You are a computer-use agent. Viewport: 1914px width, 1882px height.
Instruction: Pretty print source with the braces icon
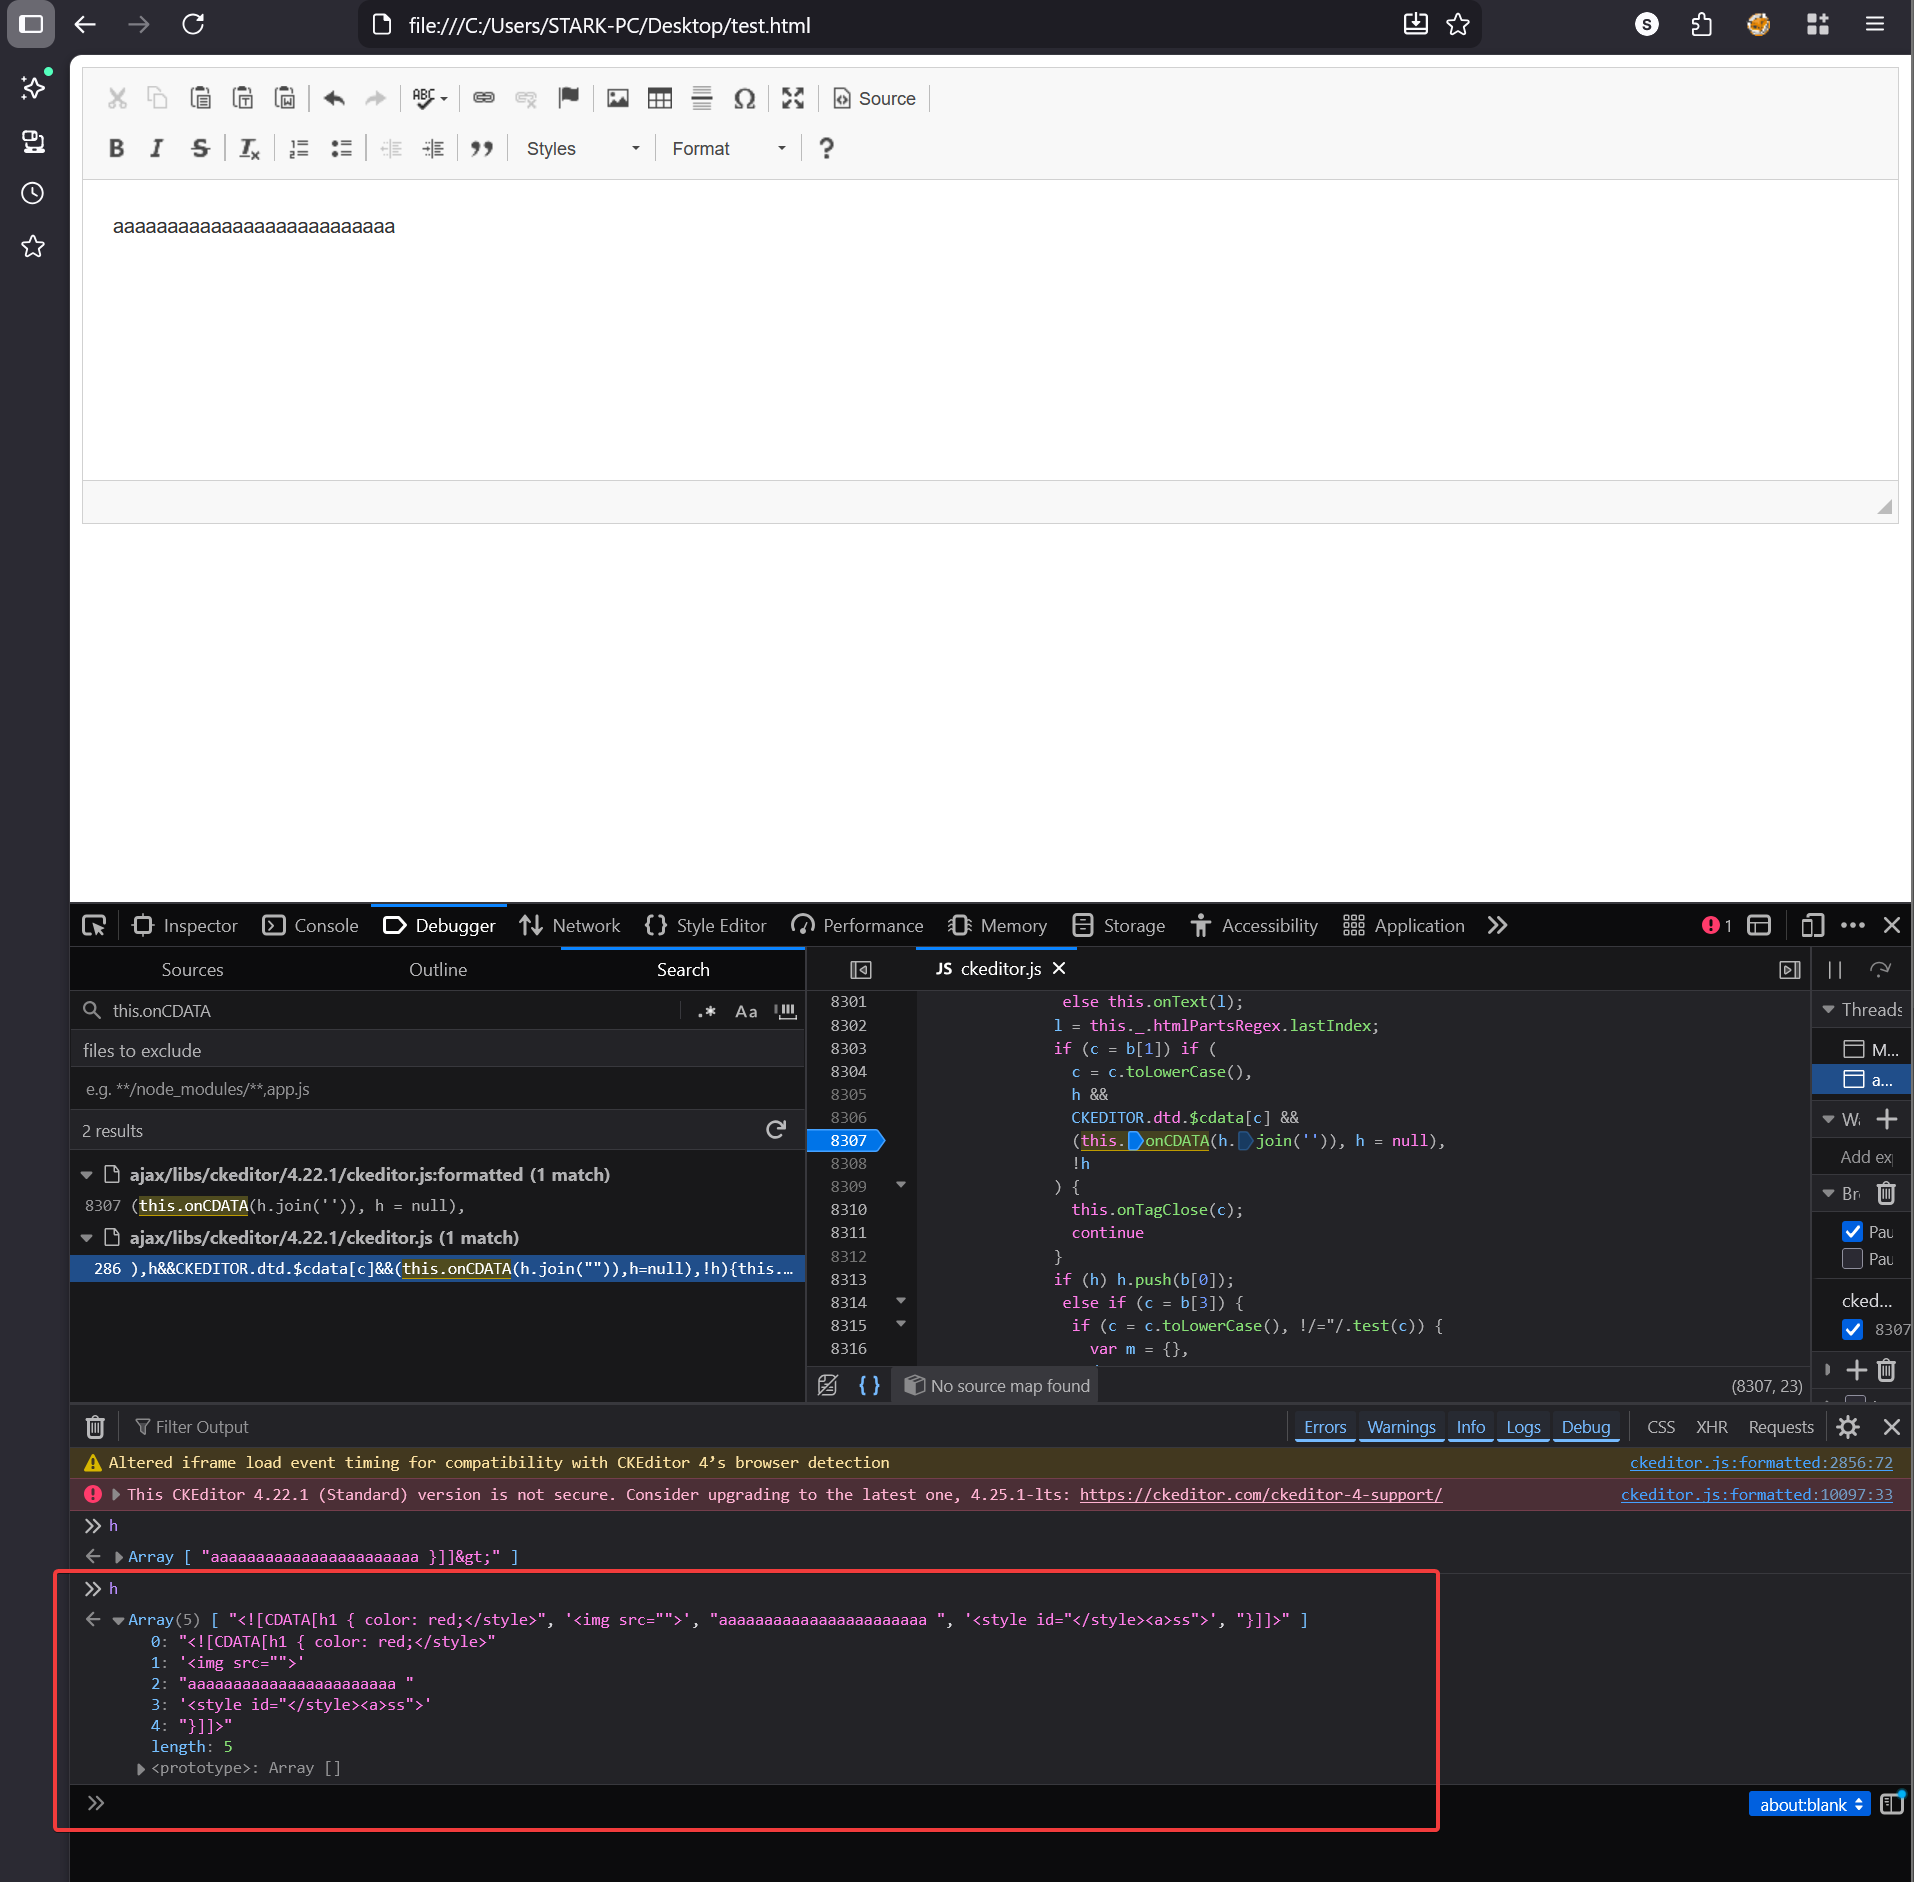tap(869, 1385)
